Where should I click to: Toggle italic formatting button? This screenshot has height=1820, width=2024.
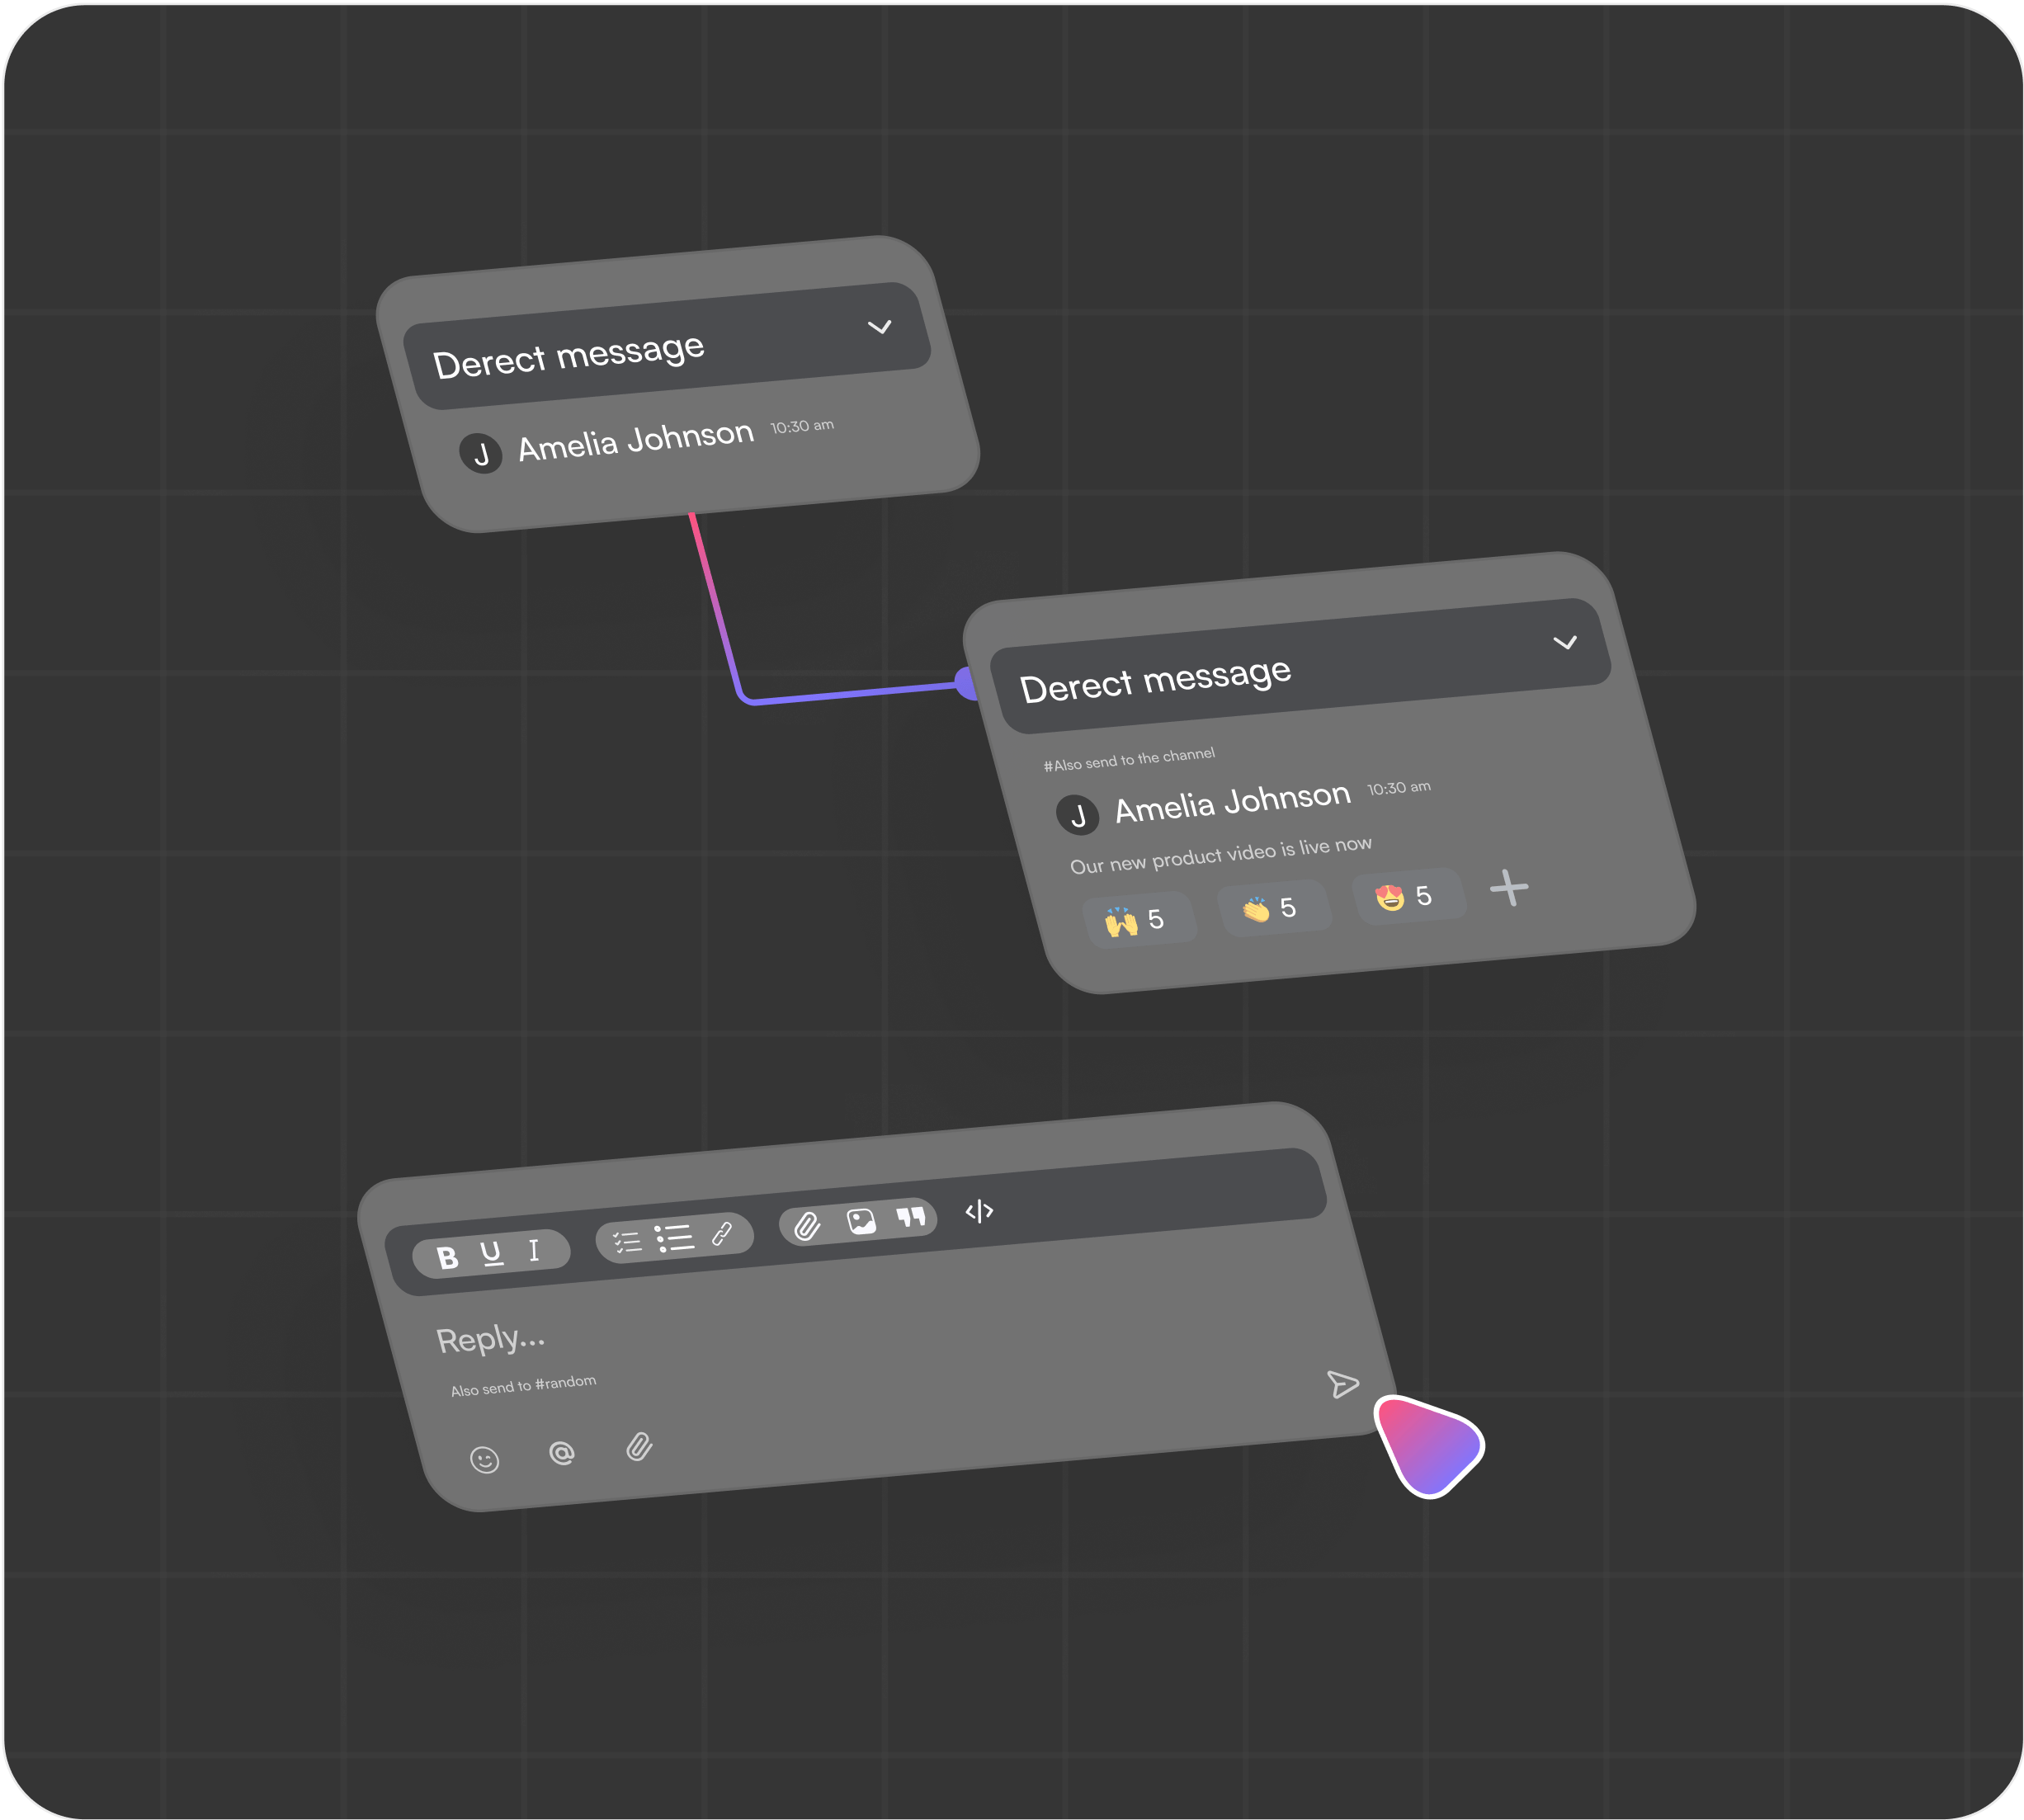click(534, 1250)
